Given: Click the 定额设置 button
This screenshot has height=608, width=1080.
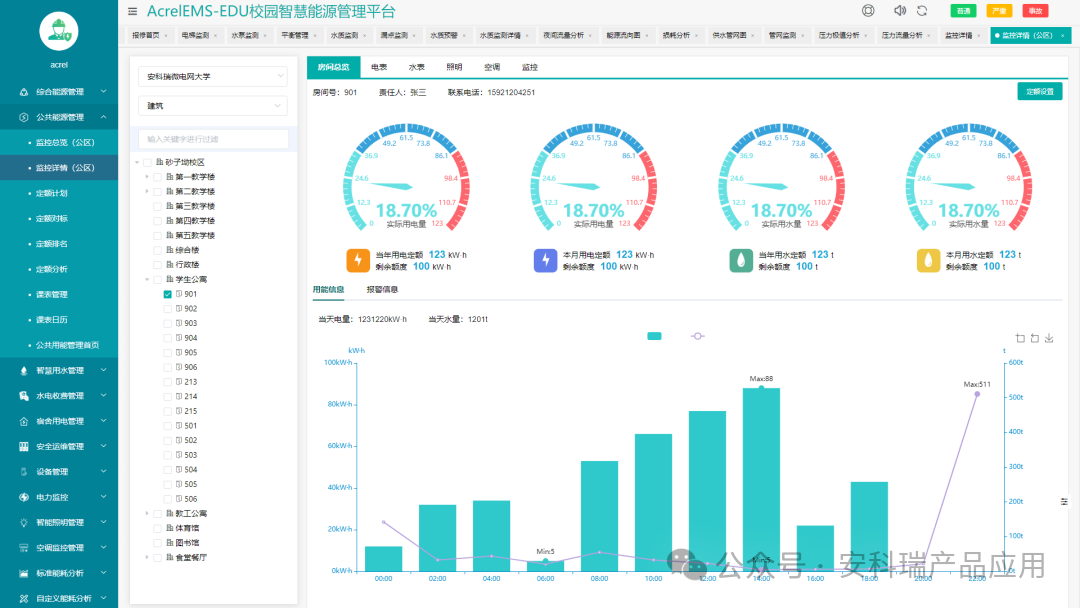Looking at the screenshot, I should click(1039, 92).
